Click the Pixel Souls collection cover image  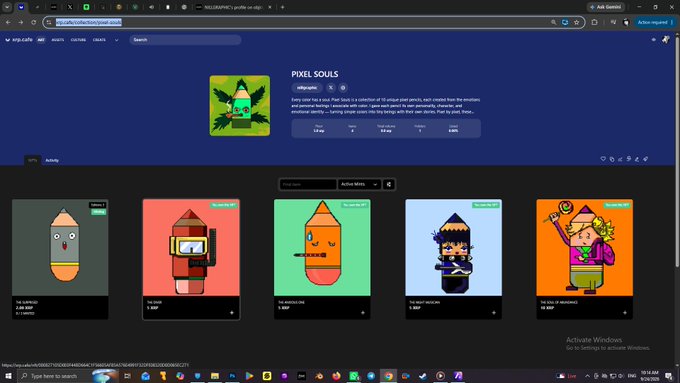click(x=240, y=106)
